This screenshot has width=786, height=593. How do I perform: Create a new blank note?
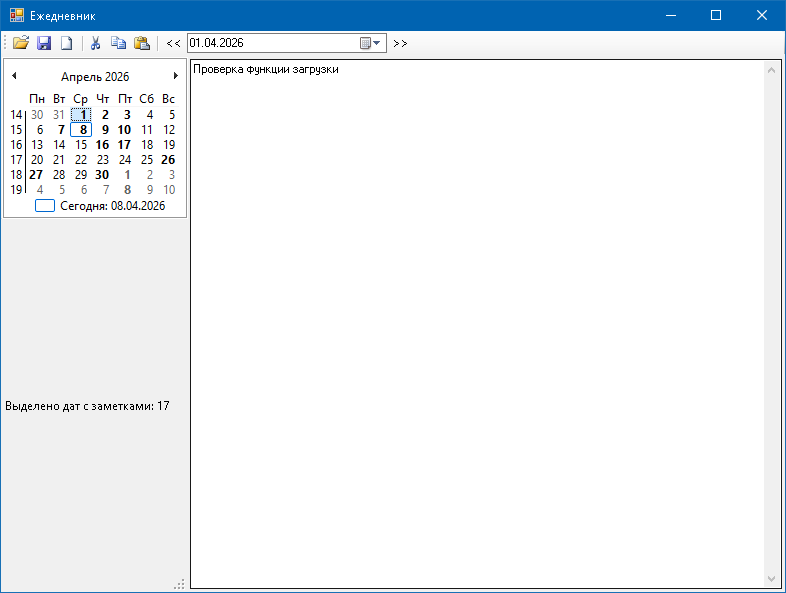click(66, 43)
